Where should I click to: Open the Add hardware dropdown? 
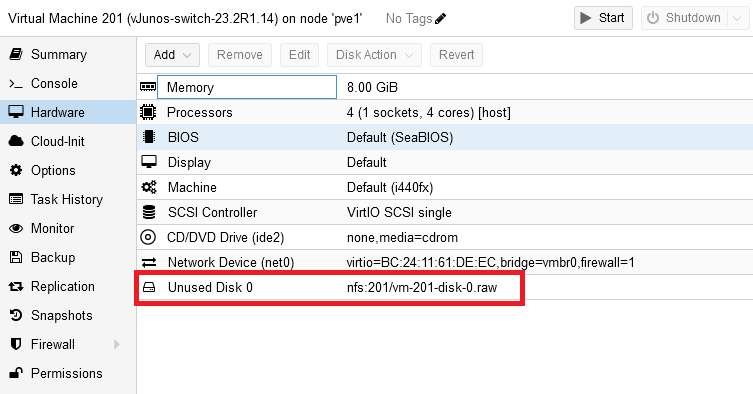172,55
